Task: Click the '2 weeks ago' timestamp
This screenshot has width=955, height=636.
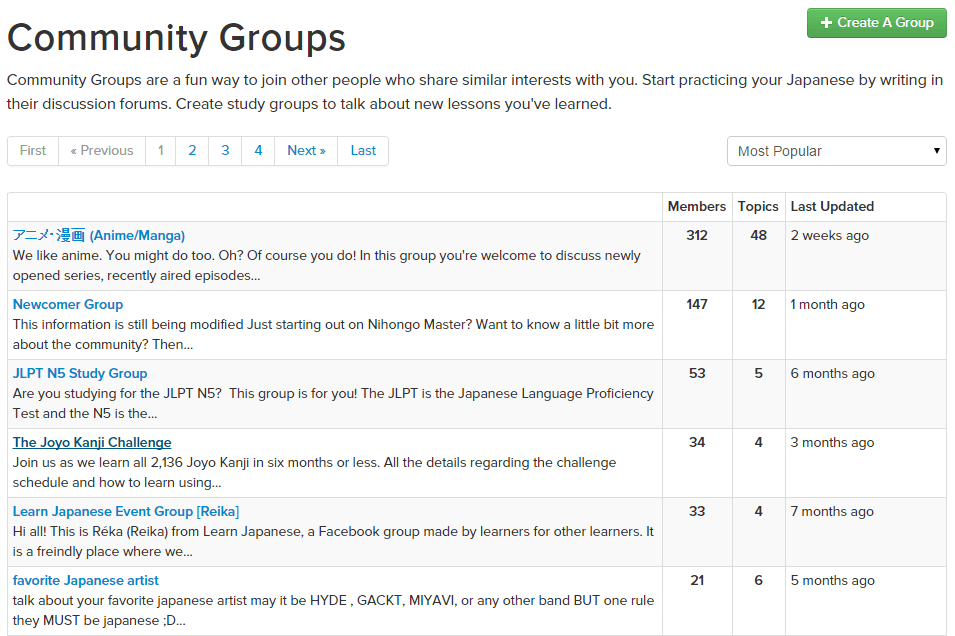Action: pos(830,235)
